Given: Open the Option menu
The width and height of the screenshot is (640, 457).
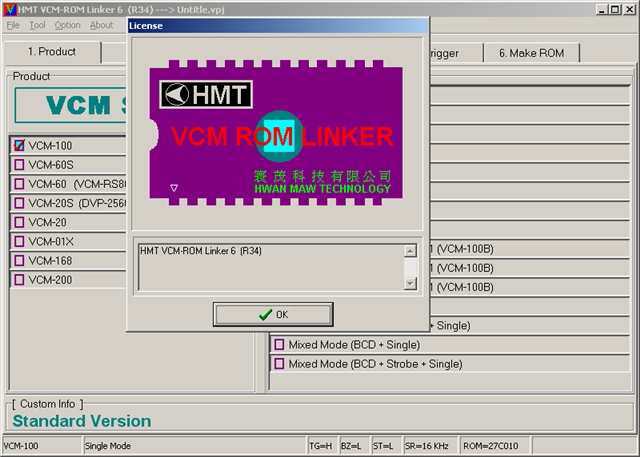Looking at the screenshot, I should (67, 25).
